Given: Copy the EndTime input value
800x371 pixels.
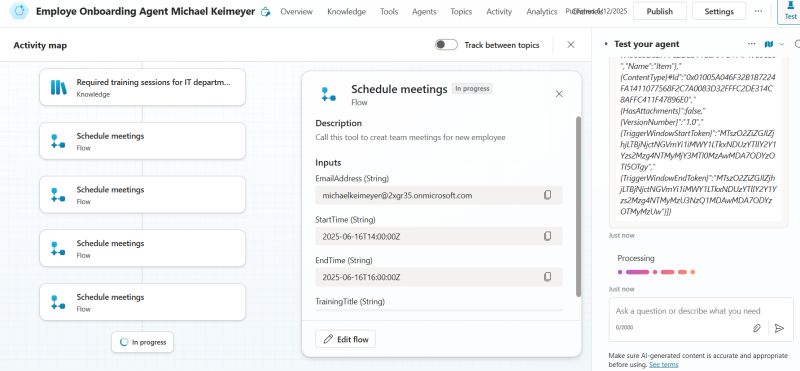Looking at the screenshot, I should pyautogui.click(x=547, y=277).
